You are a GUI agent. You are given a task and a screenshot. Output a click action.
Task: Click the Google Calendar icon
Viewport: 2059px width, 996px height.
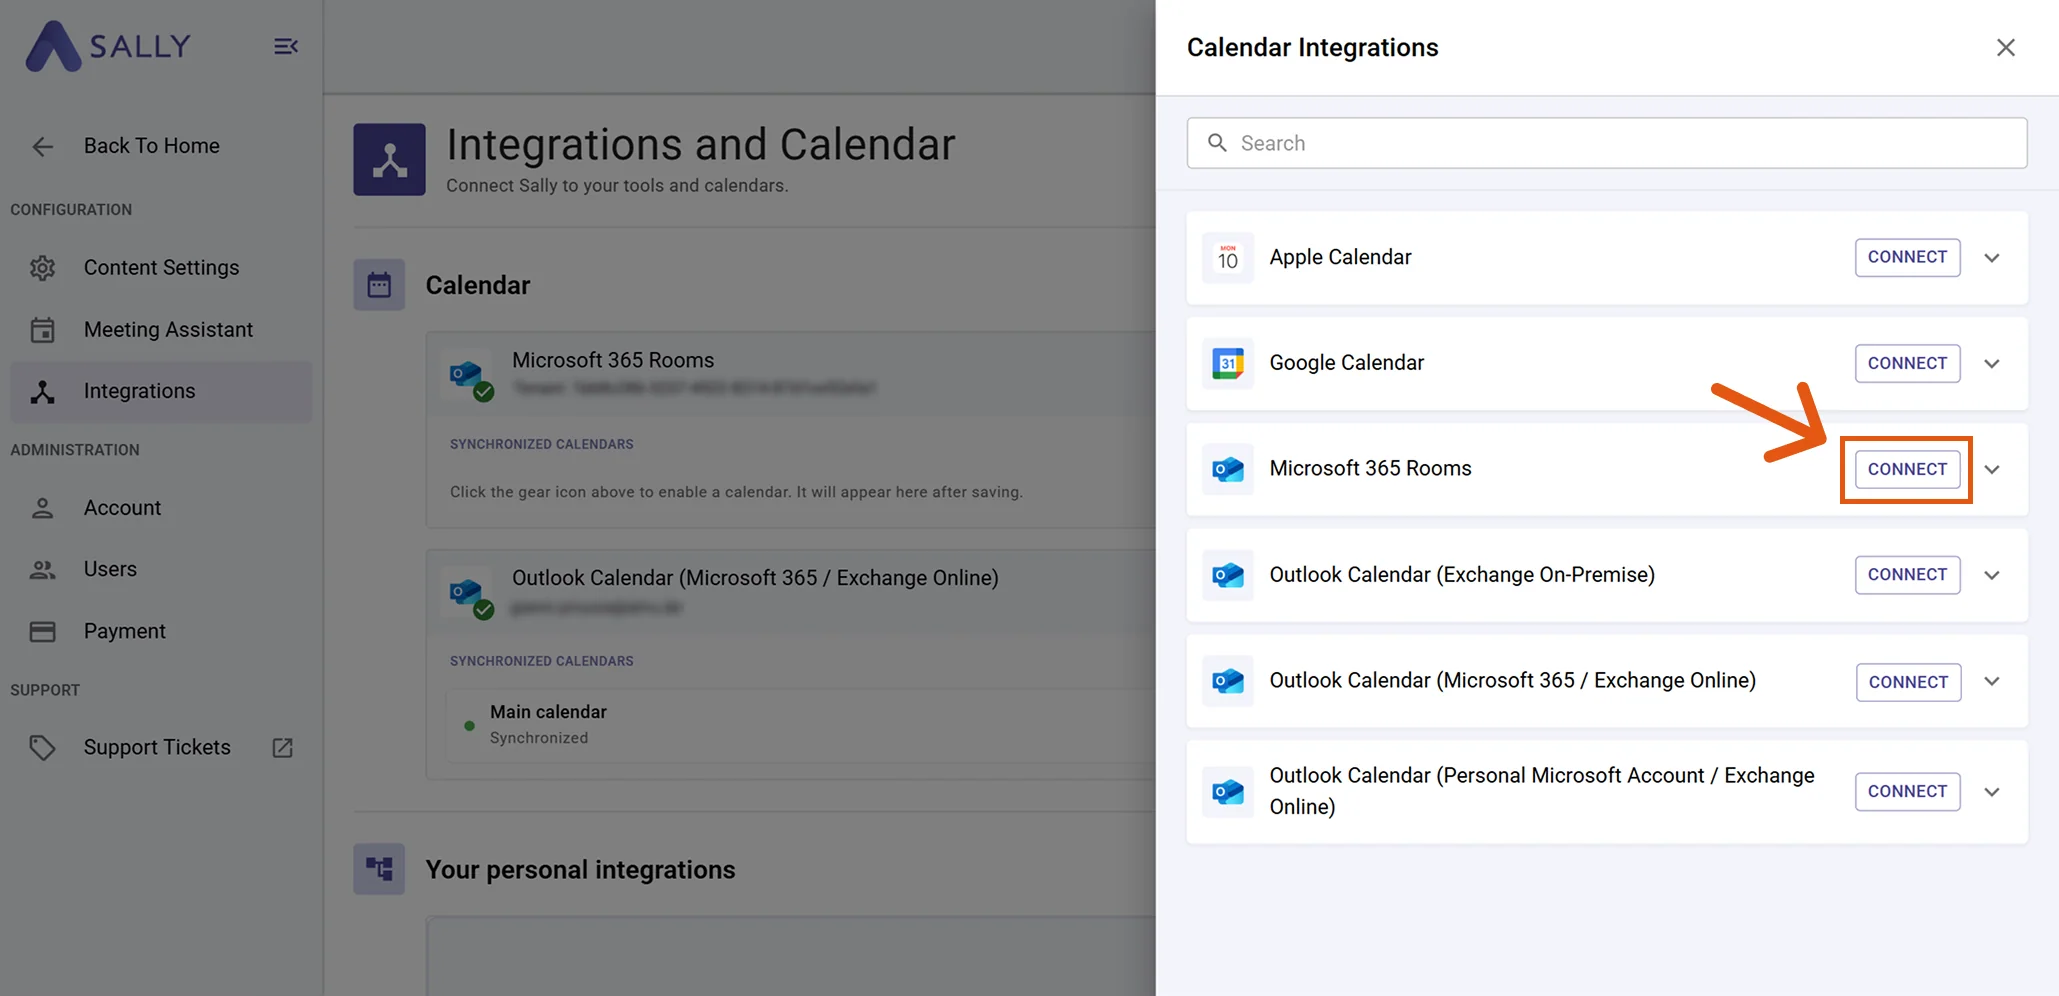click(1228, 363)
